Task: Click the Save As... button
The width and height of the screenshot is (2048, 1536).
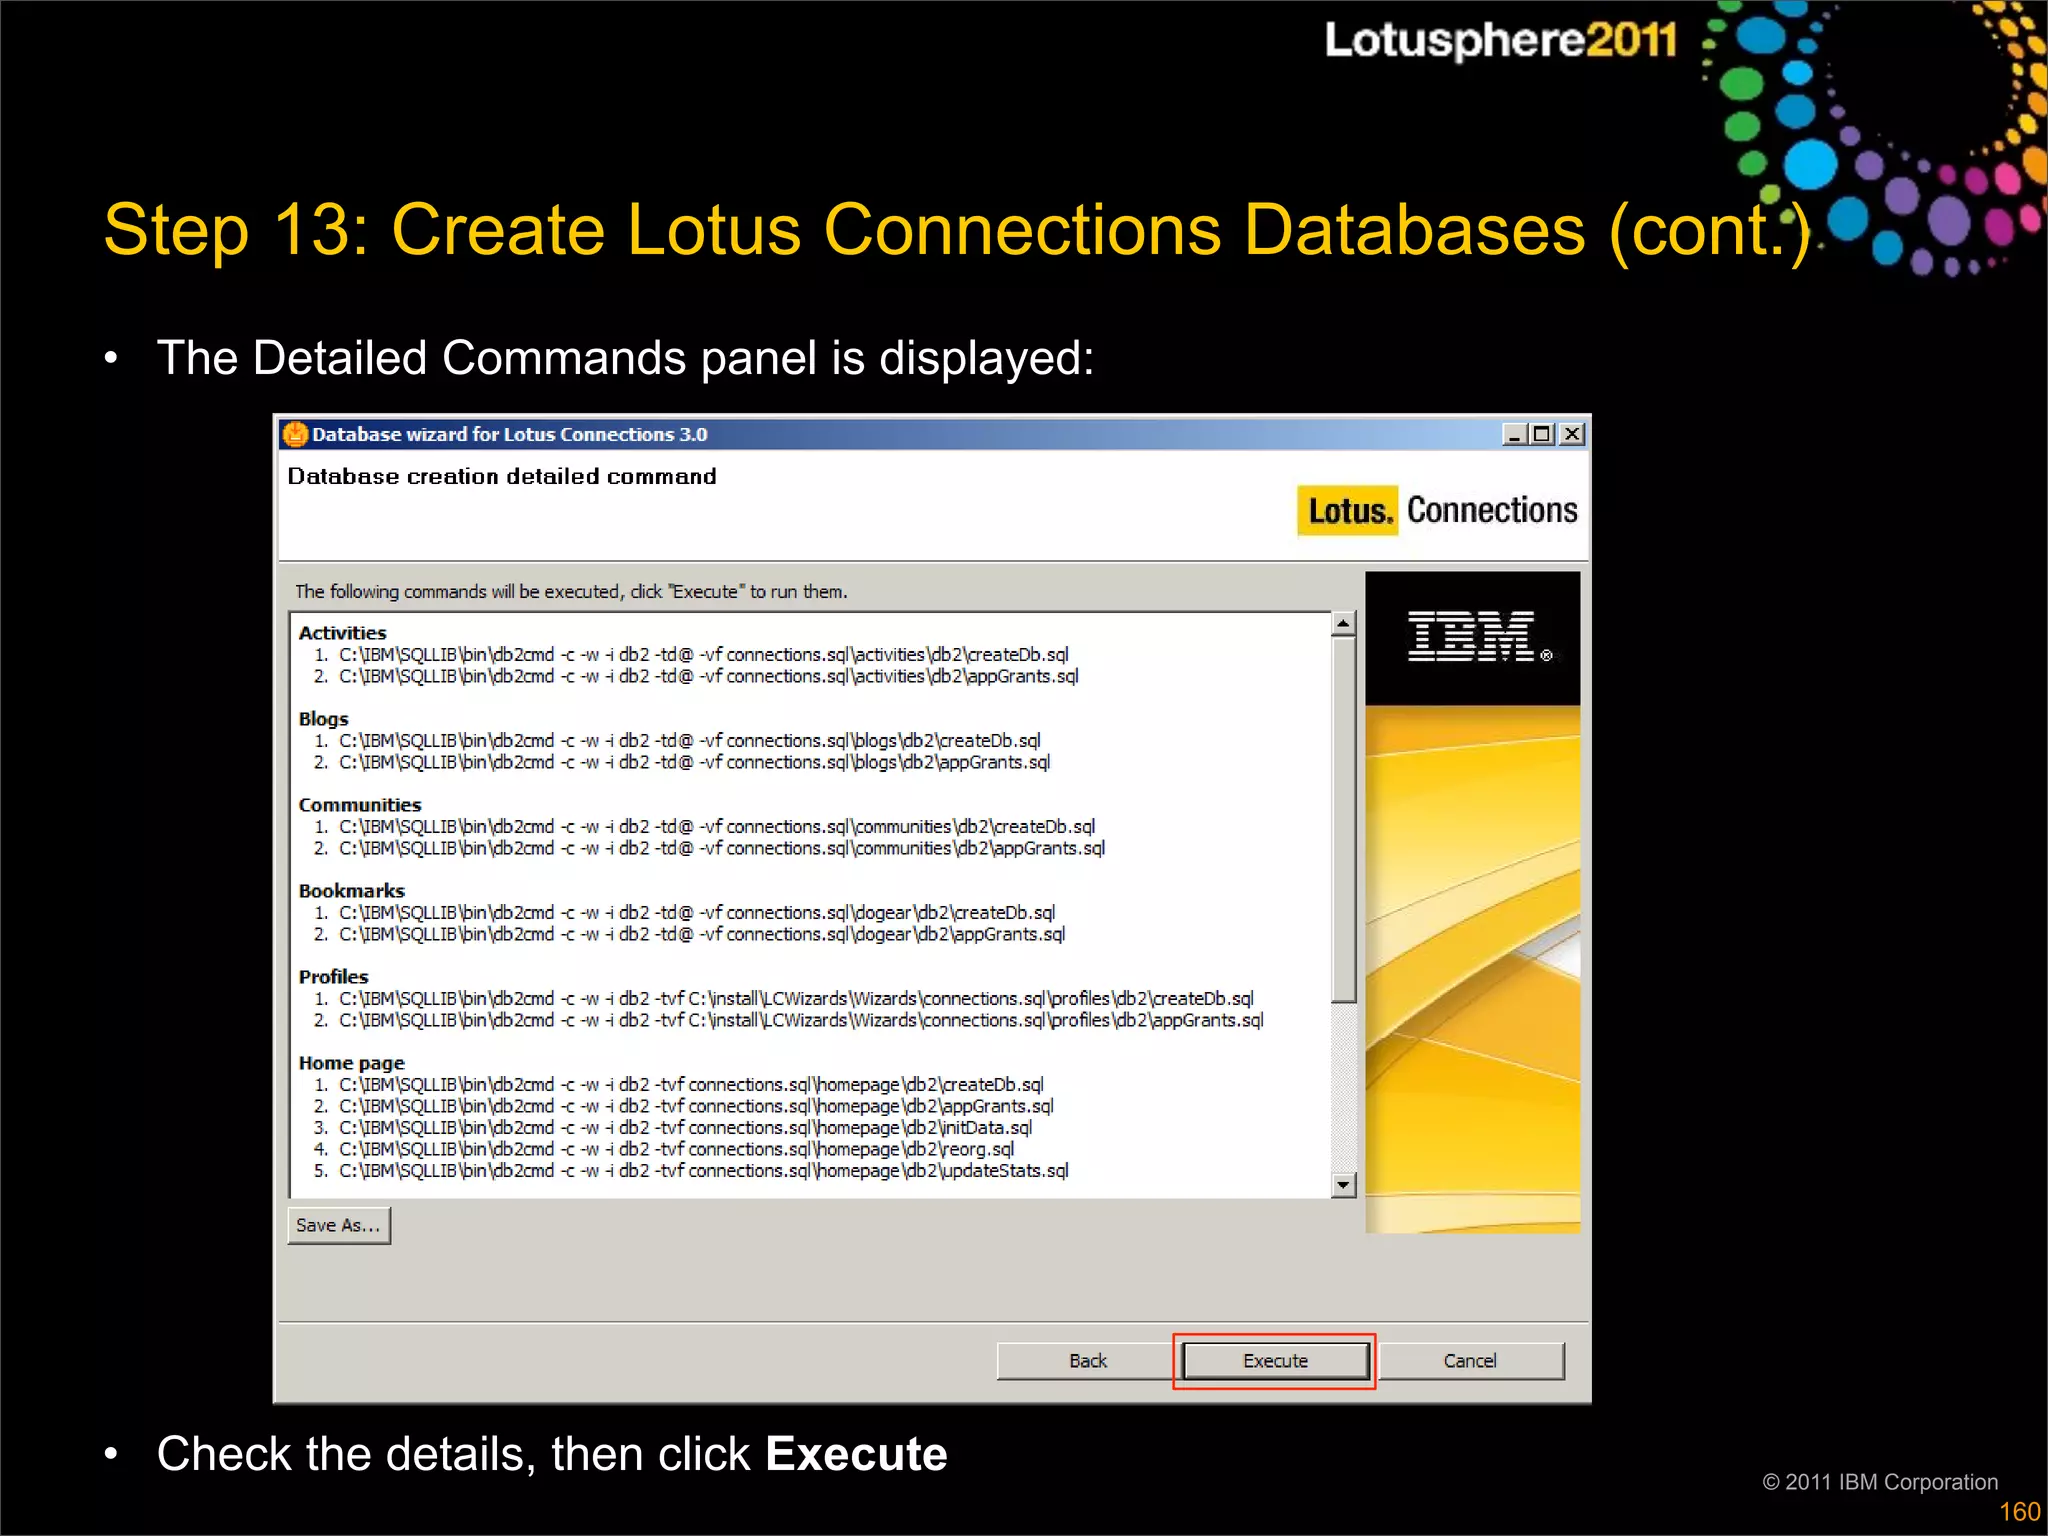Action: pos(338,1225)
